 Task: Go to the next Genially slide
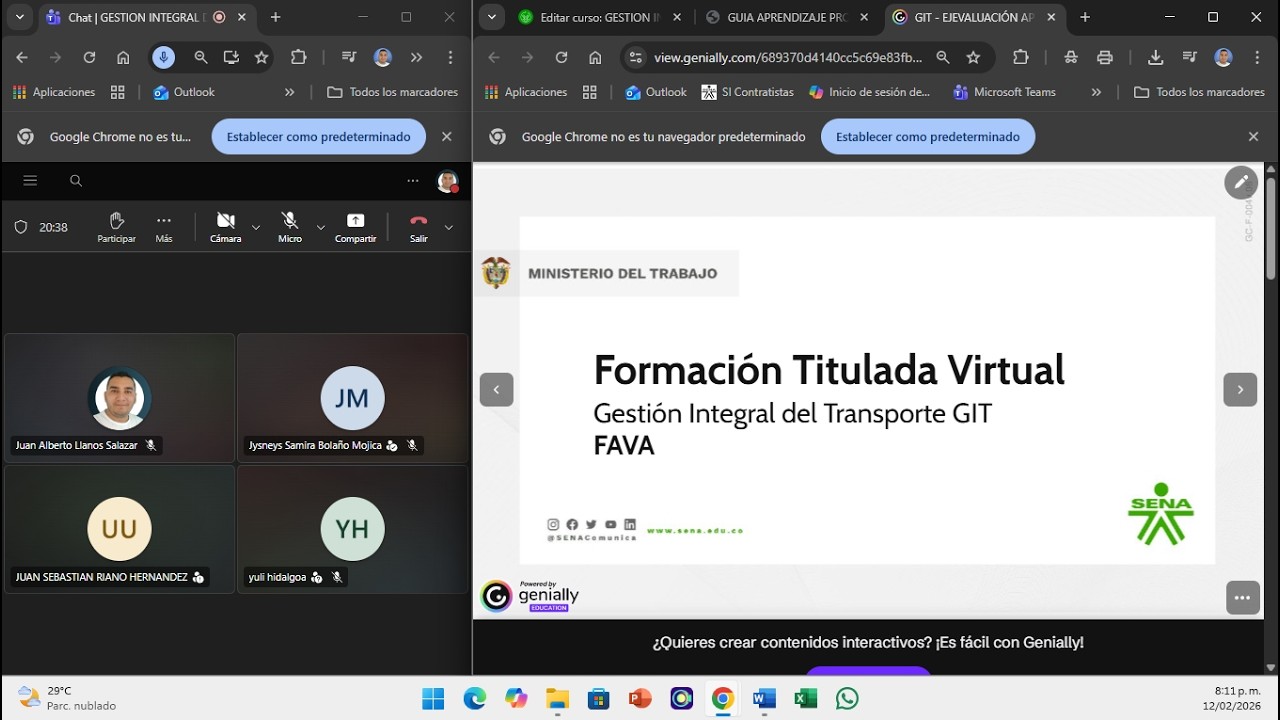tap(1240, 390)
